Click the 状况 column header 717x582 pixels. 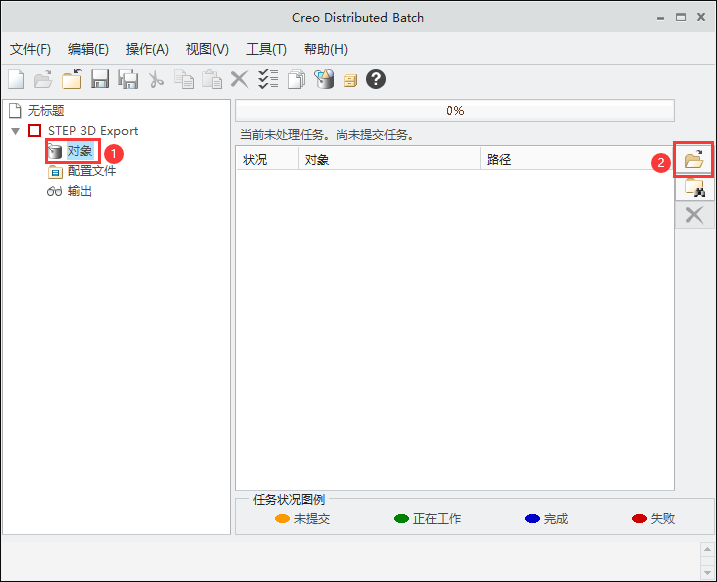click(x=268, y=160)
